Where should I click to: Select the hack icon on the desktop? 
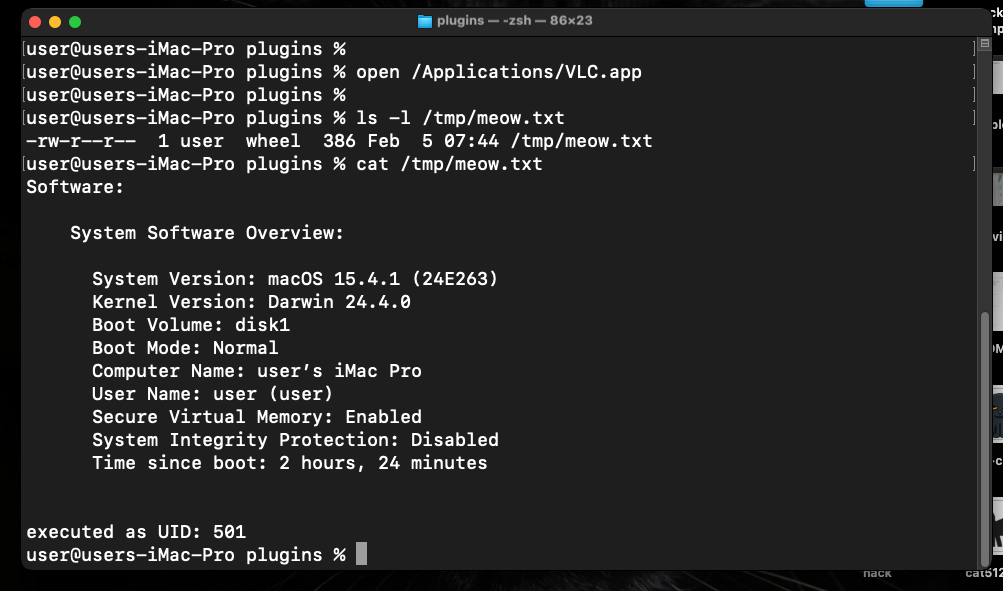tap(875, 573)
